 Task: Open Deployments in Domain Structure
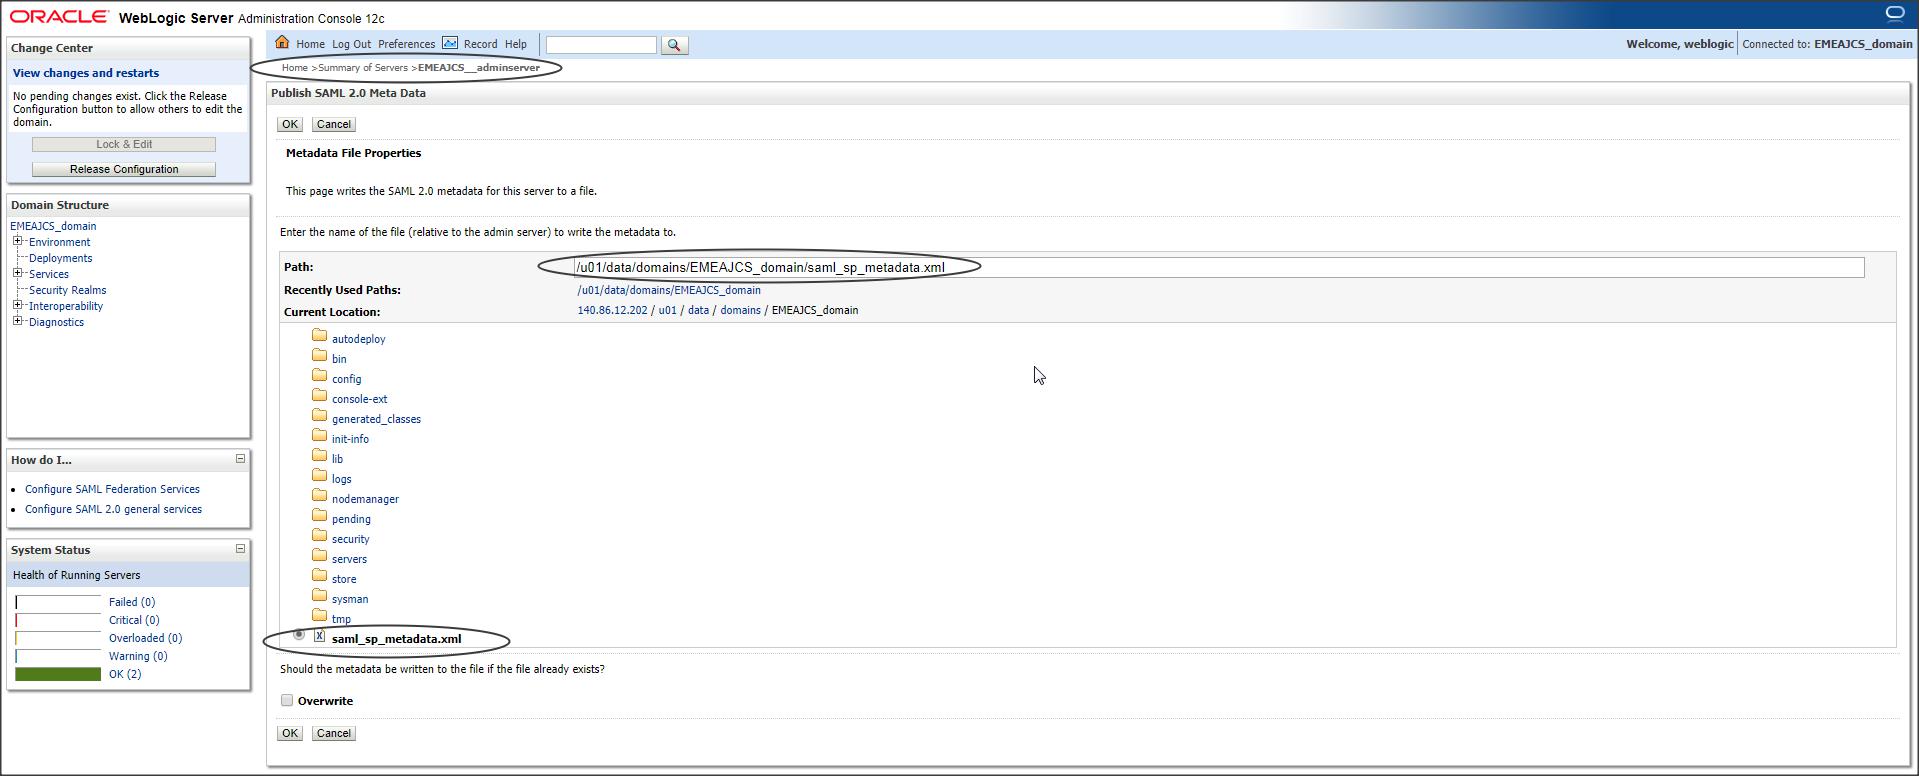point(60,258)
